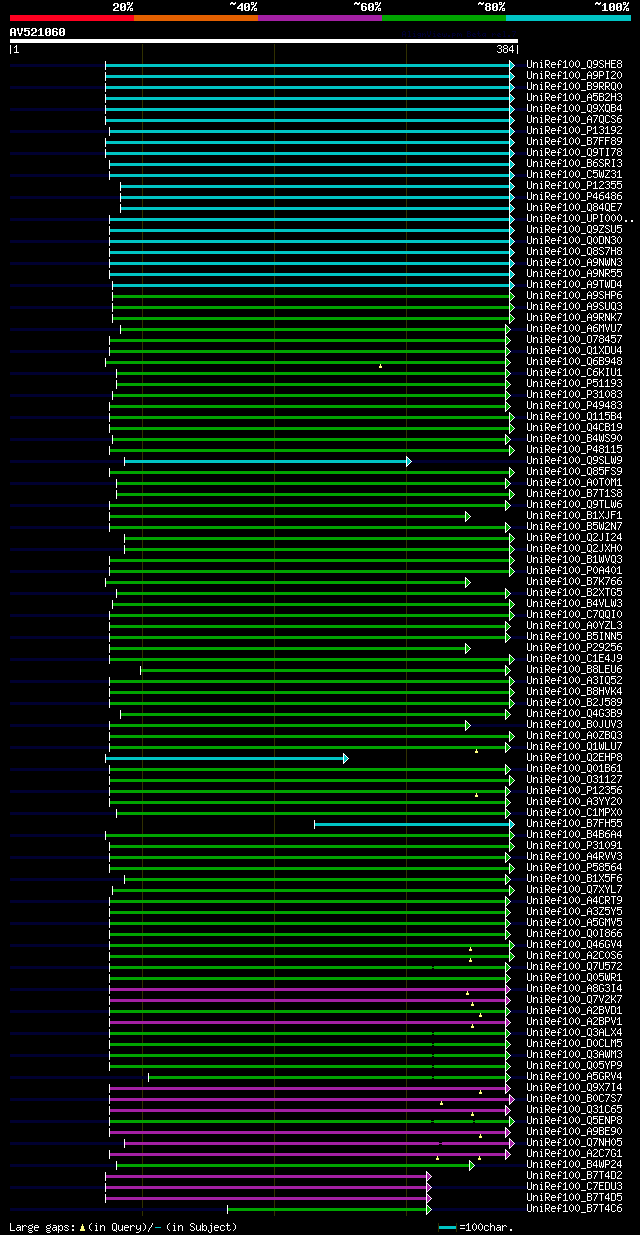640x1235 pixels.
Task: Open hit UniRef100_B7T4D2
Action: coord(574,1176)
